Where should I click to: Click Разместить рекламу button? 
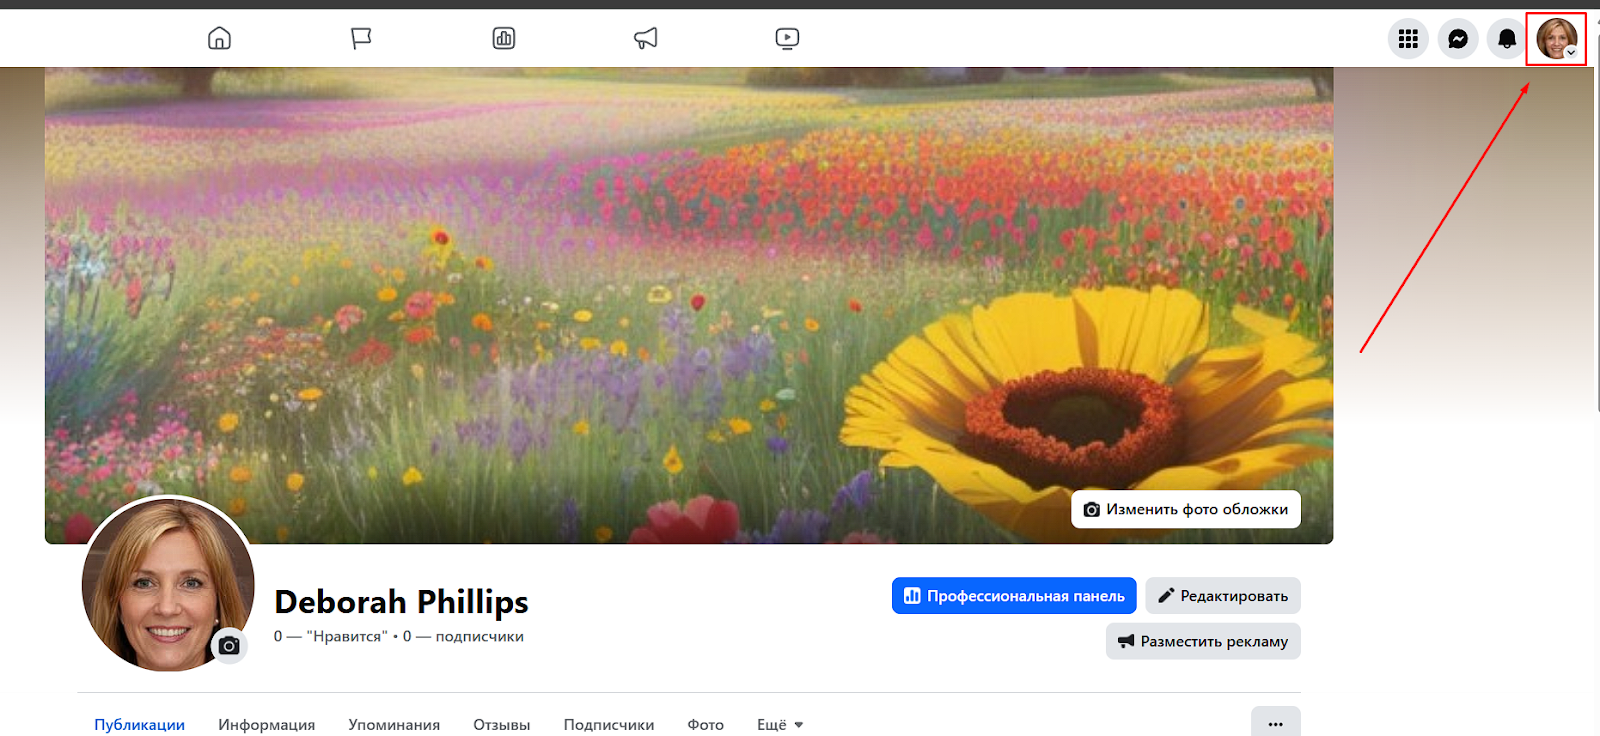coord(1203,642)
